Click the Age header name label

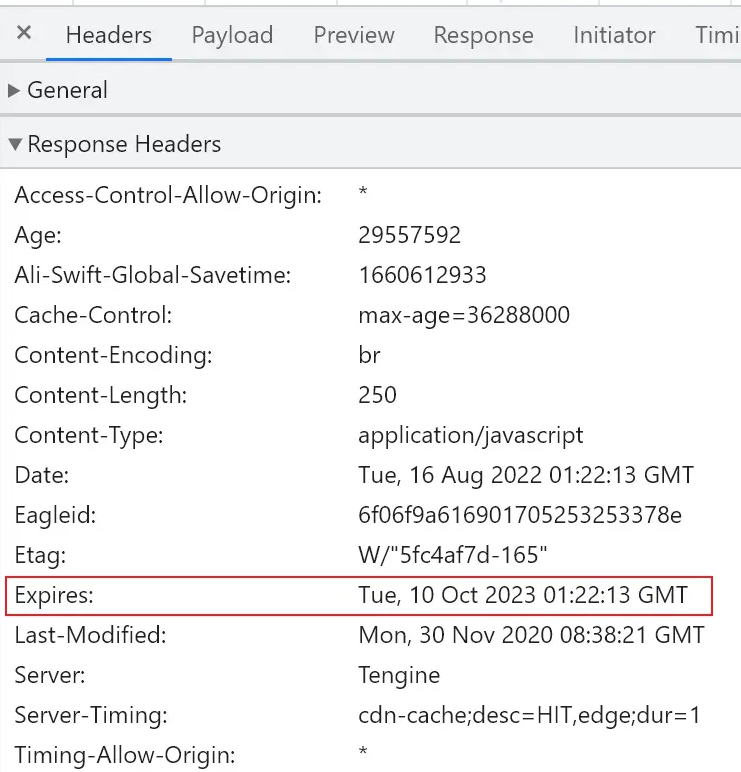(38, 235)
